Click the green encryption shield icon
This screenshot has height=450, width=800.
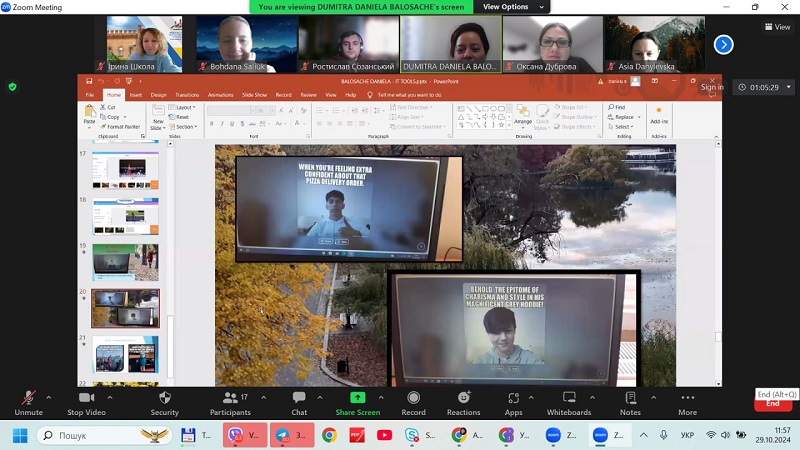click(13, 87)
